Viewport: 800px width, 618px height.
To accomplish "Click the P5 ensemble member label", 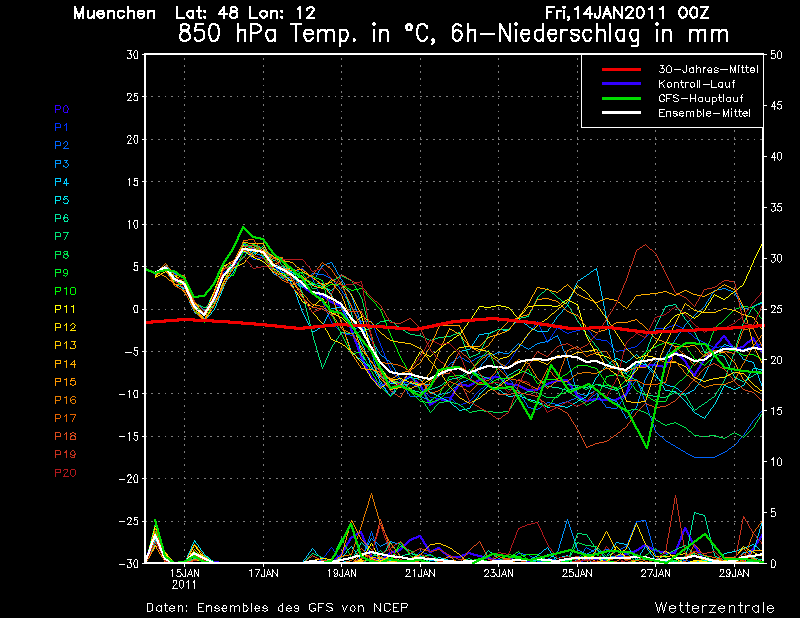I will [x=62, y=200].
